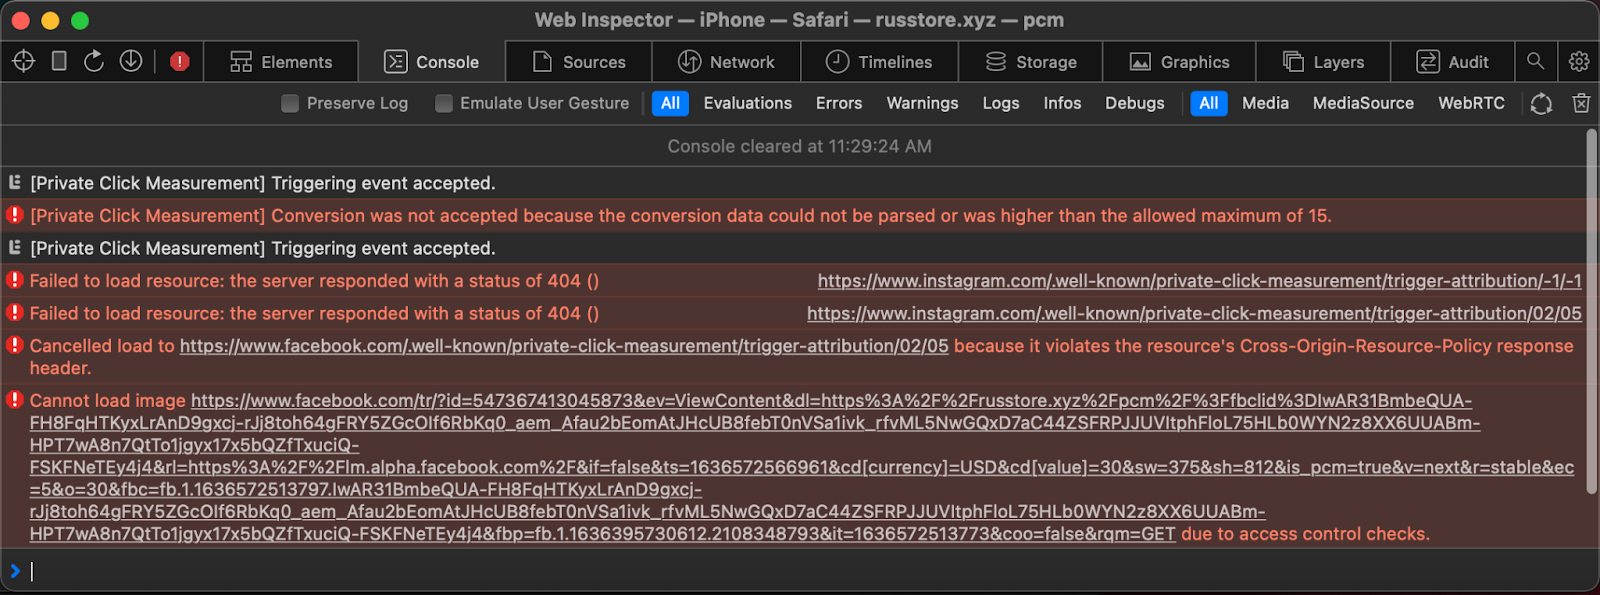The width and height of the screenshot is (1600, 595).
Task: Open the Web Inspector search icon
Action: (x=1535, y=62)
